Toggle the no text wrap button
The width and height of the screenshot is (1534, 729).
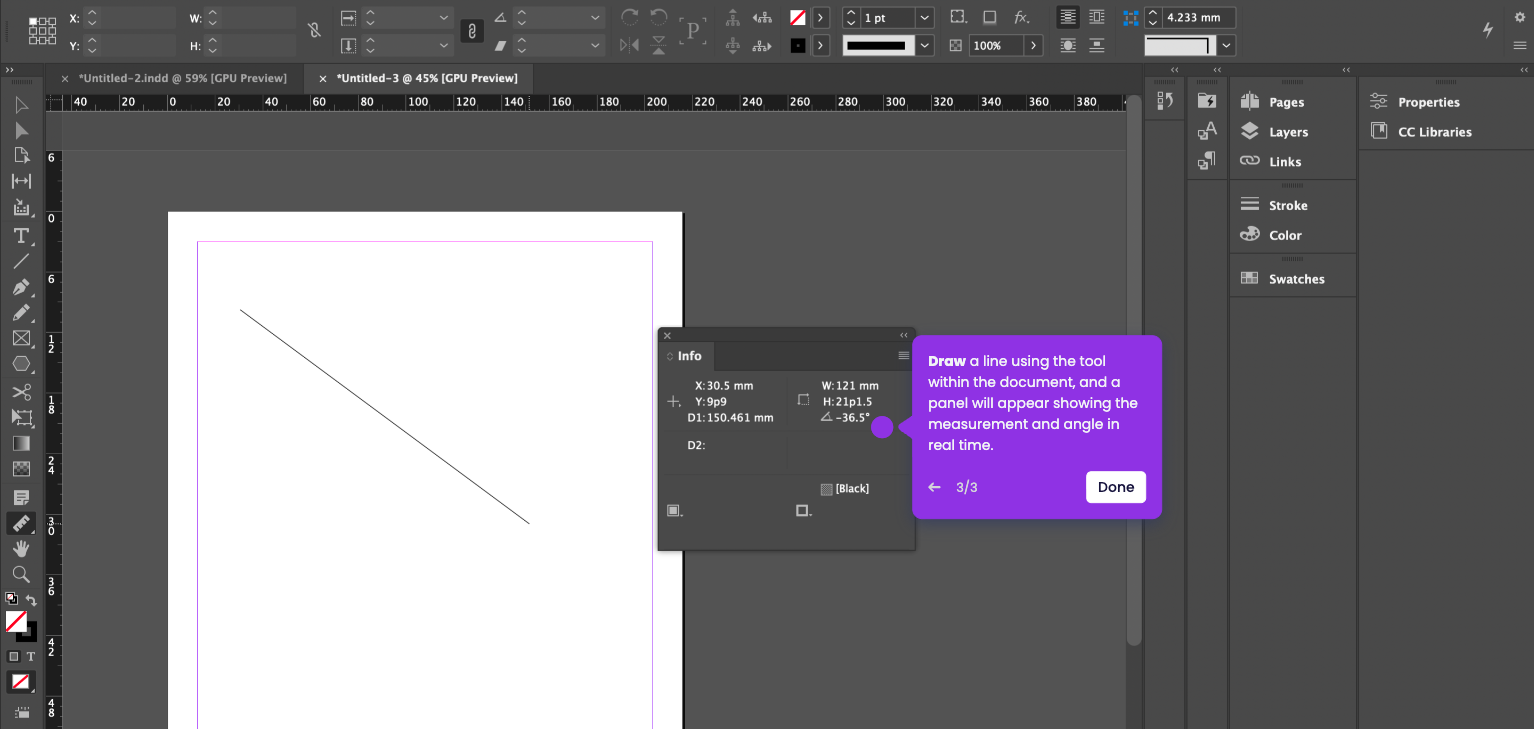point(1068,17)
